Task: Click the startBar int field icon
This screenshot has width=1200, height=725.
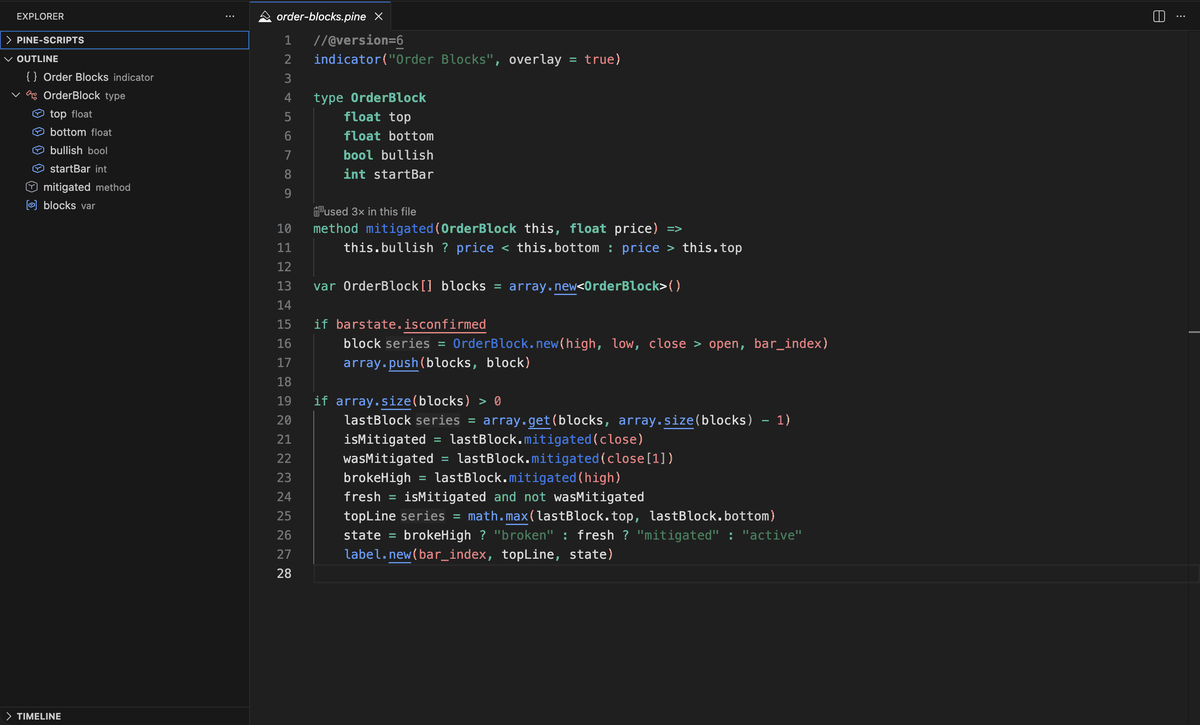Action: pyautogui.click(x=39, y=169)
